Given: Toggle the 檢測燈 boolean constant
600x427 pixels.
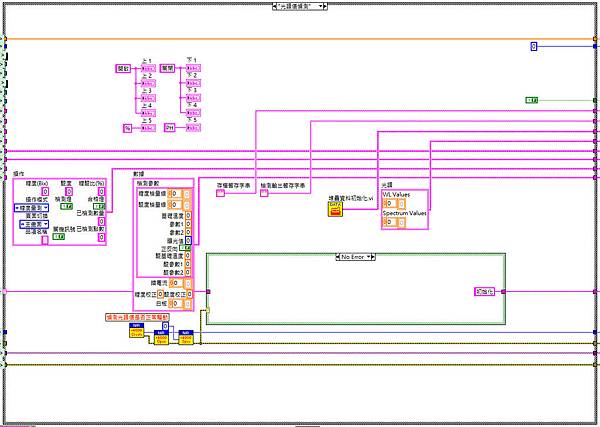Looking at the screenshot, I should point(66,207).
